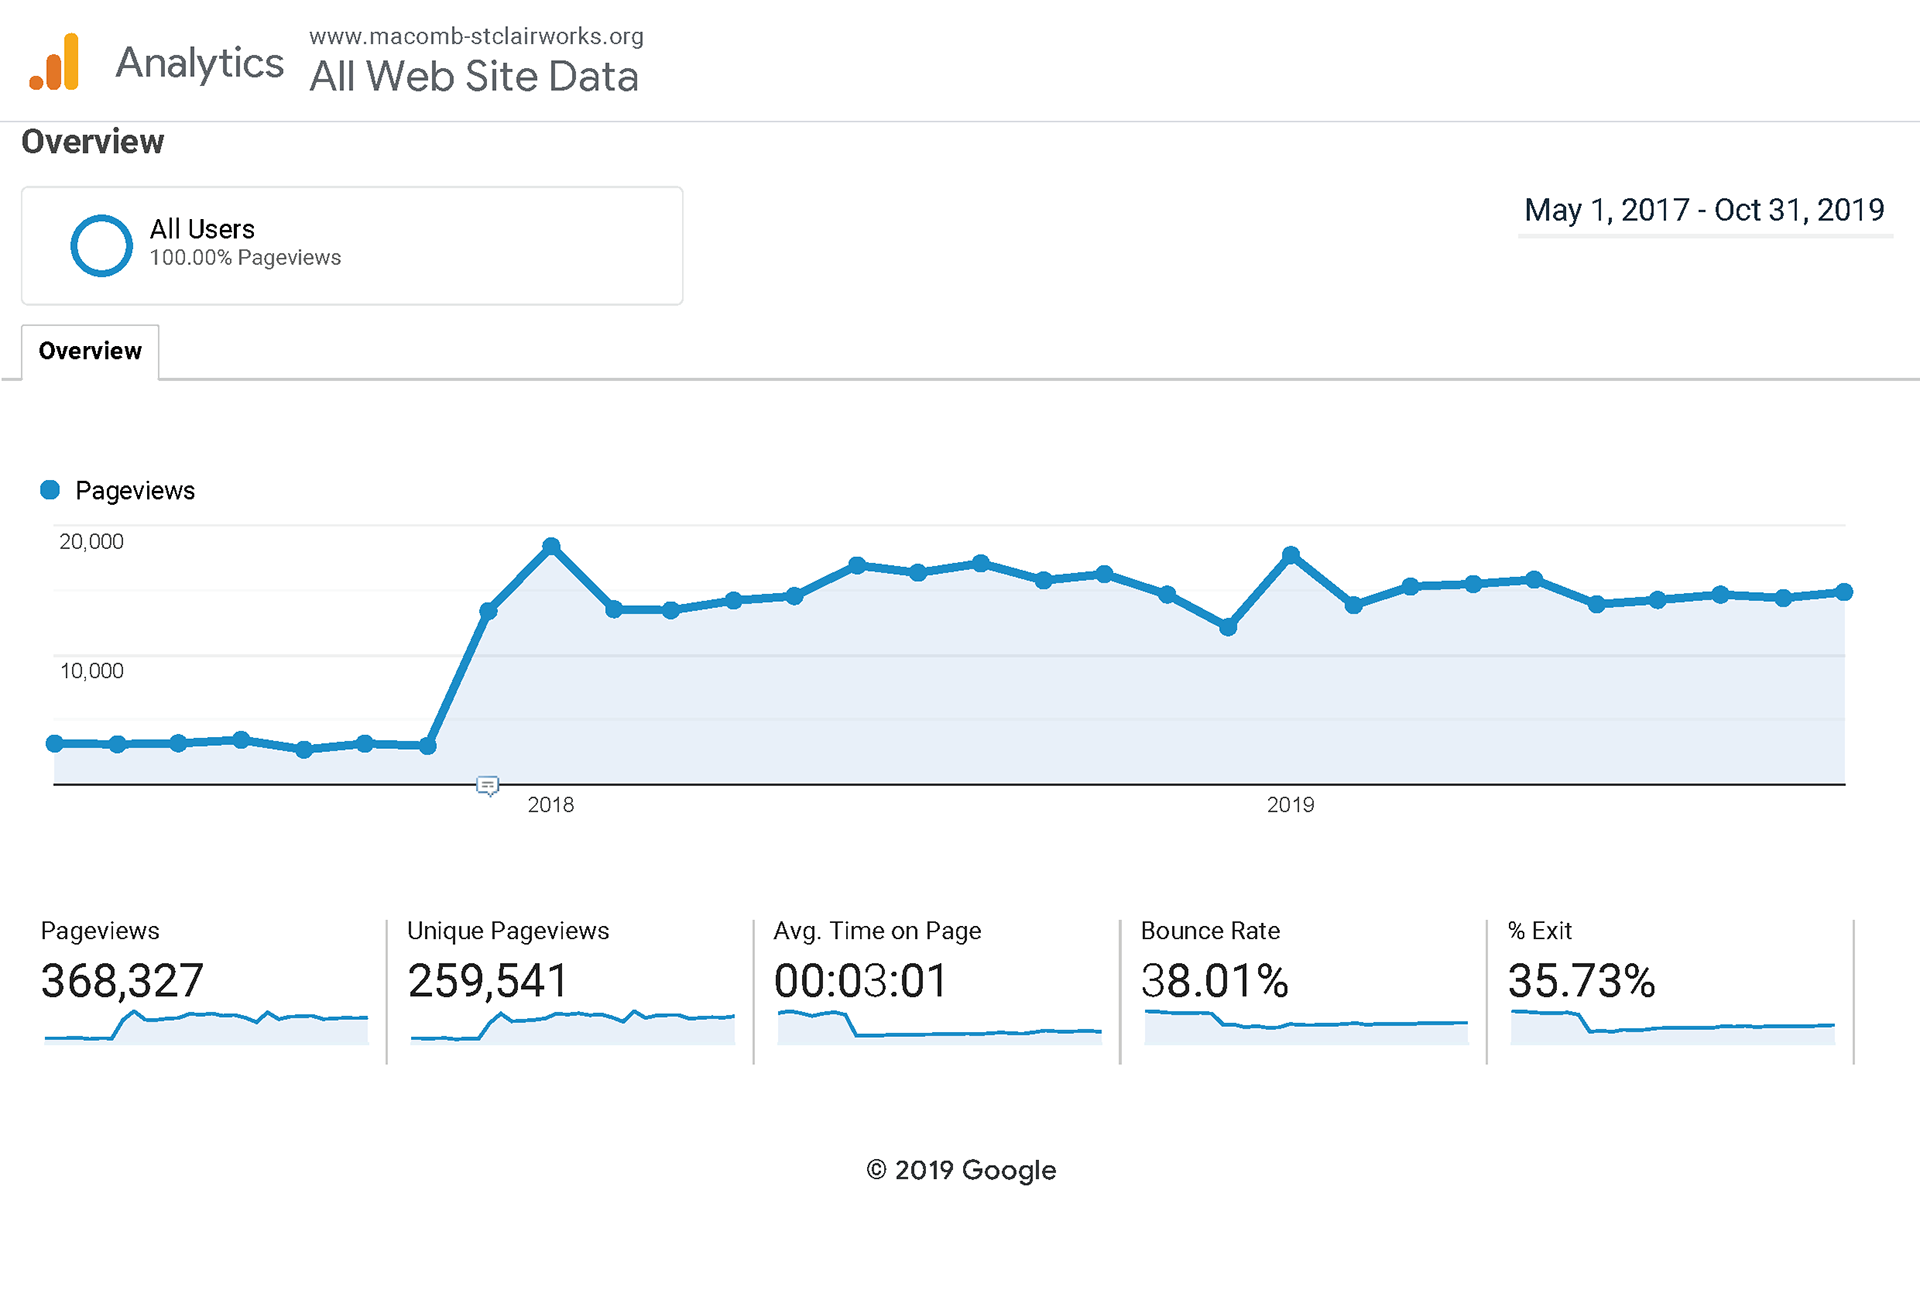Click the Avg. Time on Page sparkline
1920x1293 pixels.
(939, 1028)
